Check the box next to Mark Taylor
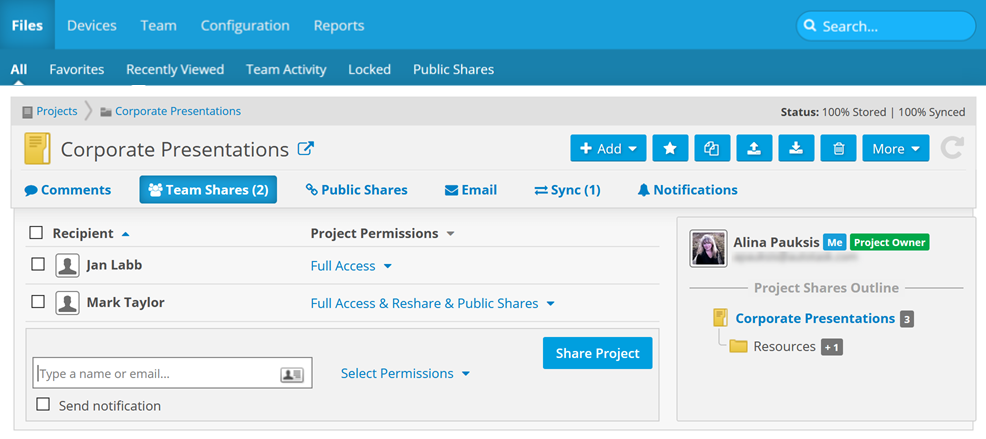Screen dimensions: 986x439 coord(38,302)
